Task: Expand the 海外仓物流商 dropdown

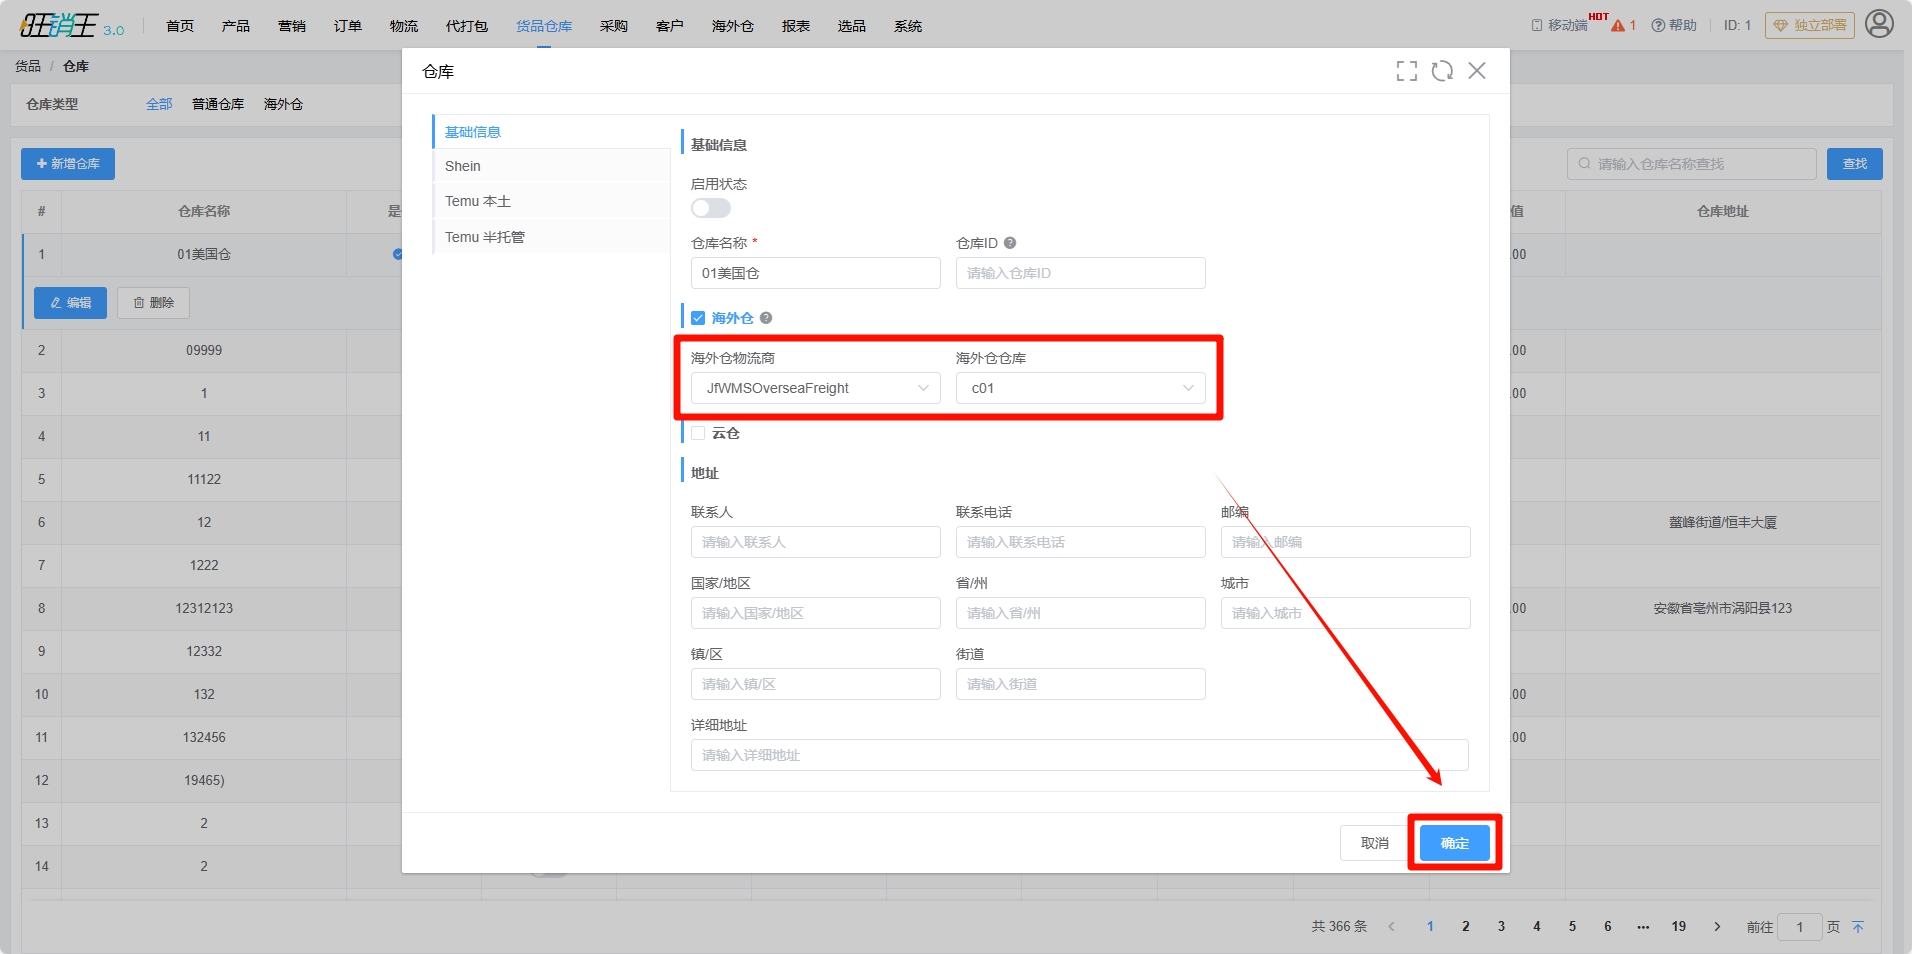Action: point(815,388)
